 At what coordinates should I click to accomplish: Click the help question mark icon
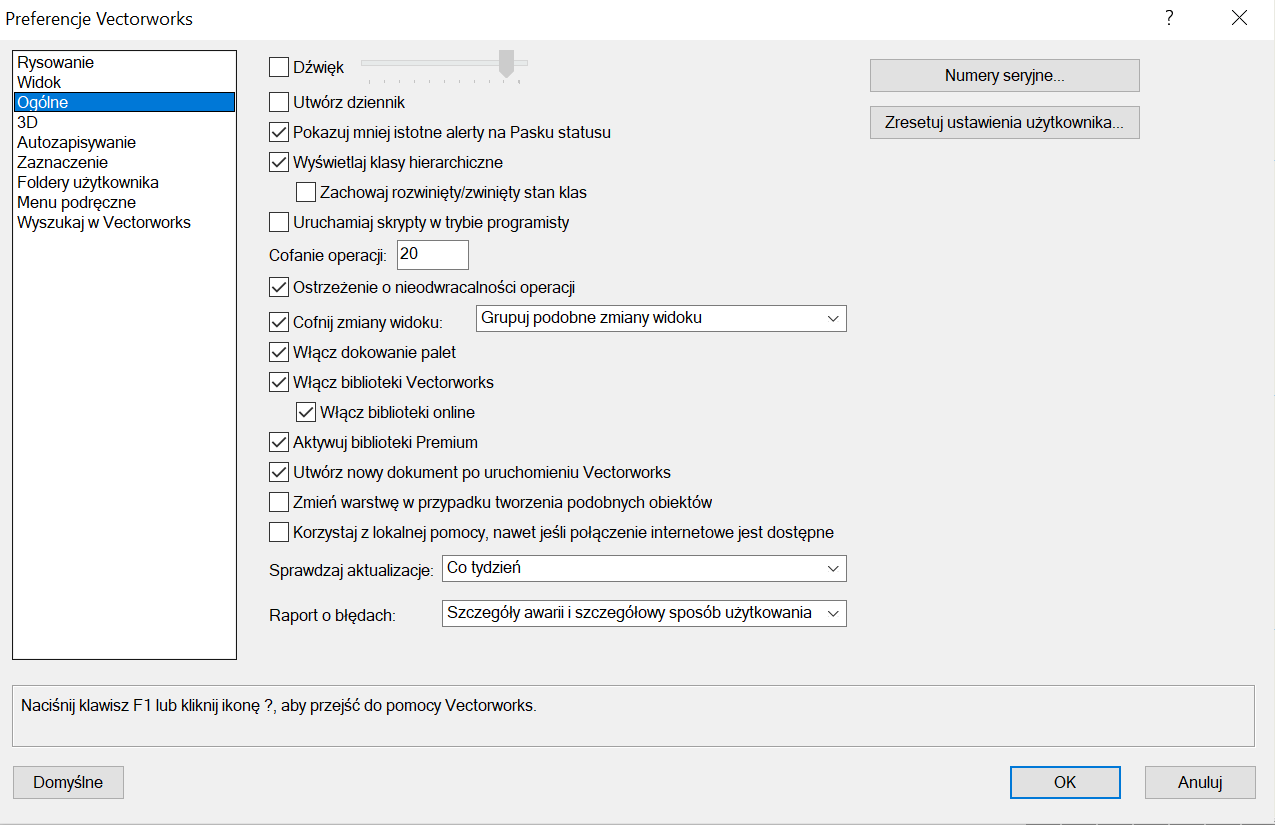[1169, 18]
